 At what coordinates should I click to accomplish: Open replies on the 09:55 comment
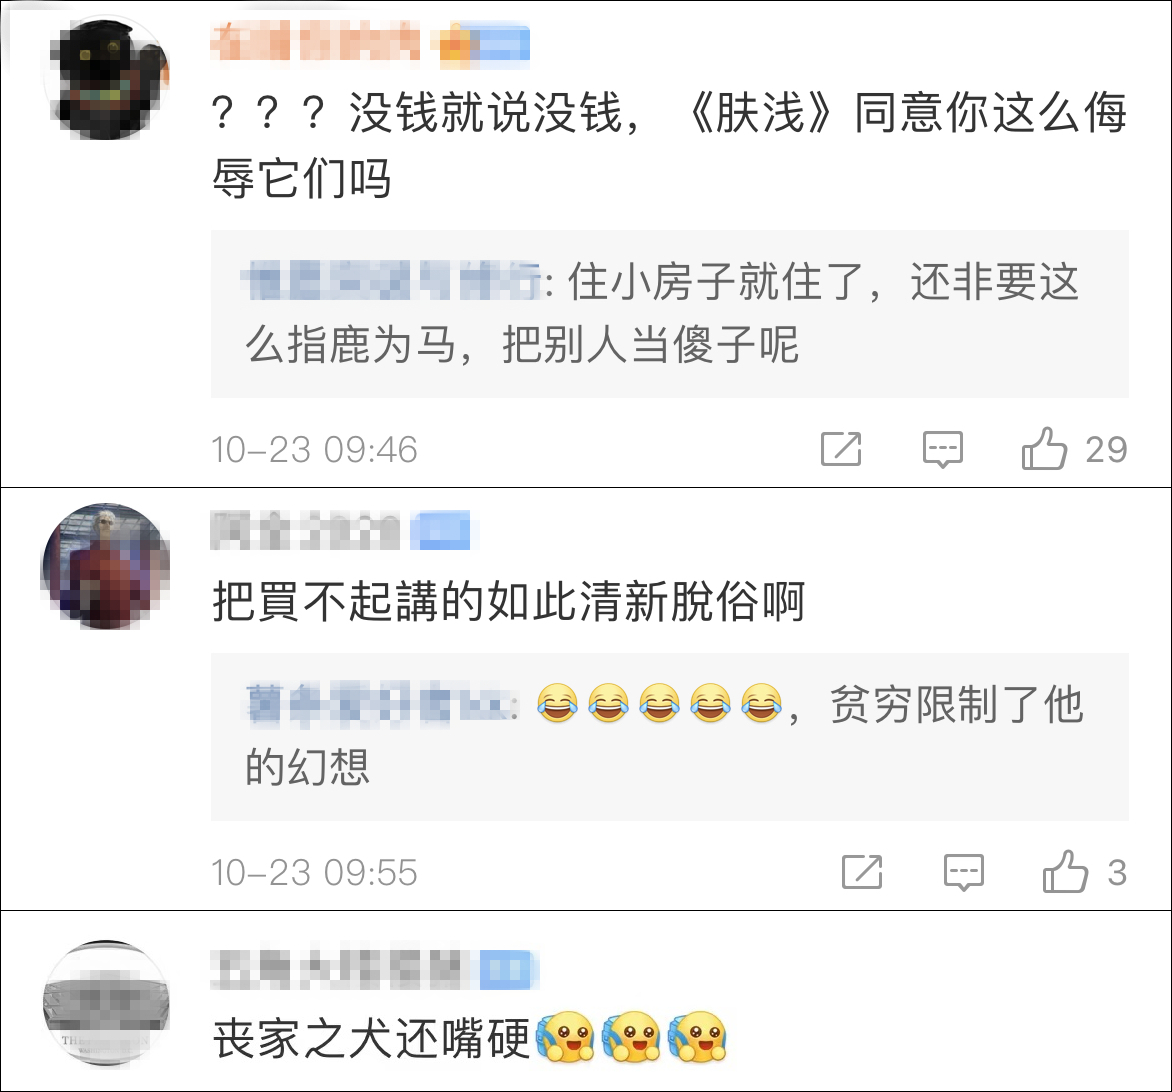963,872
